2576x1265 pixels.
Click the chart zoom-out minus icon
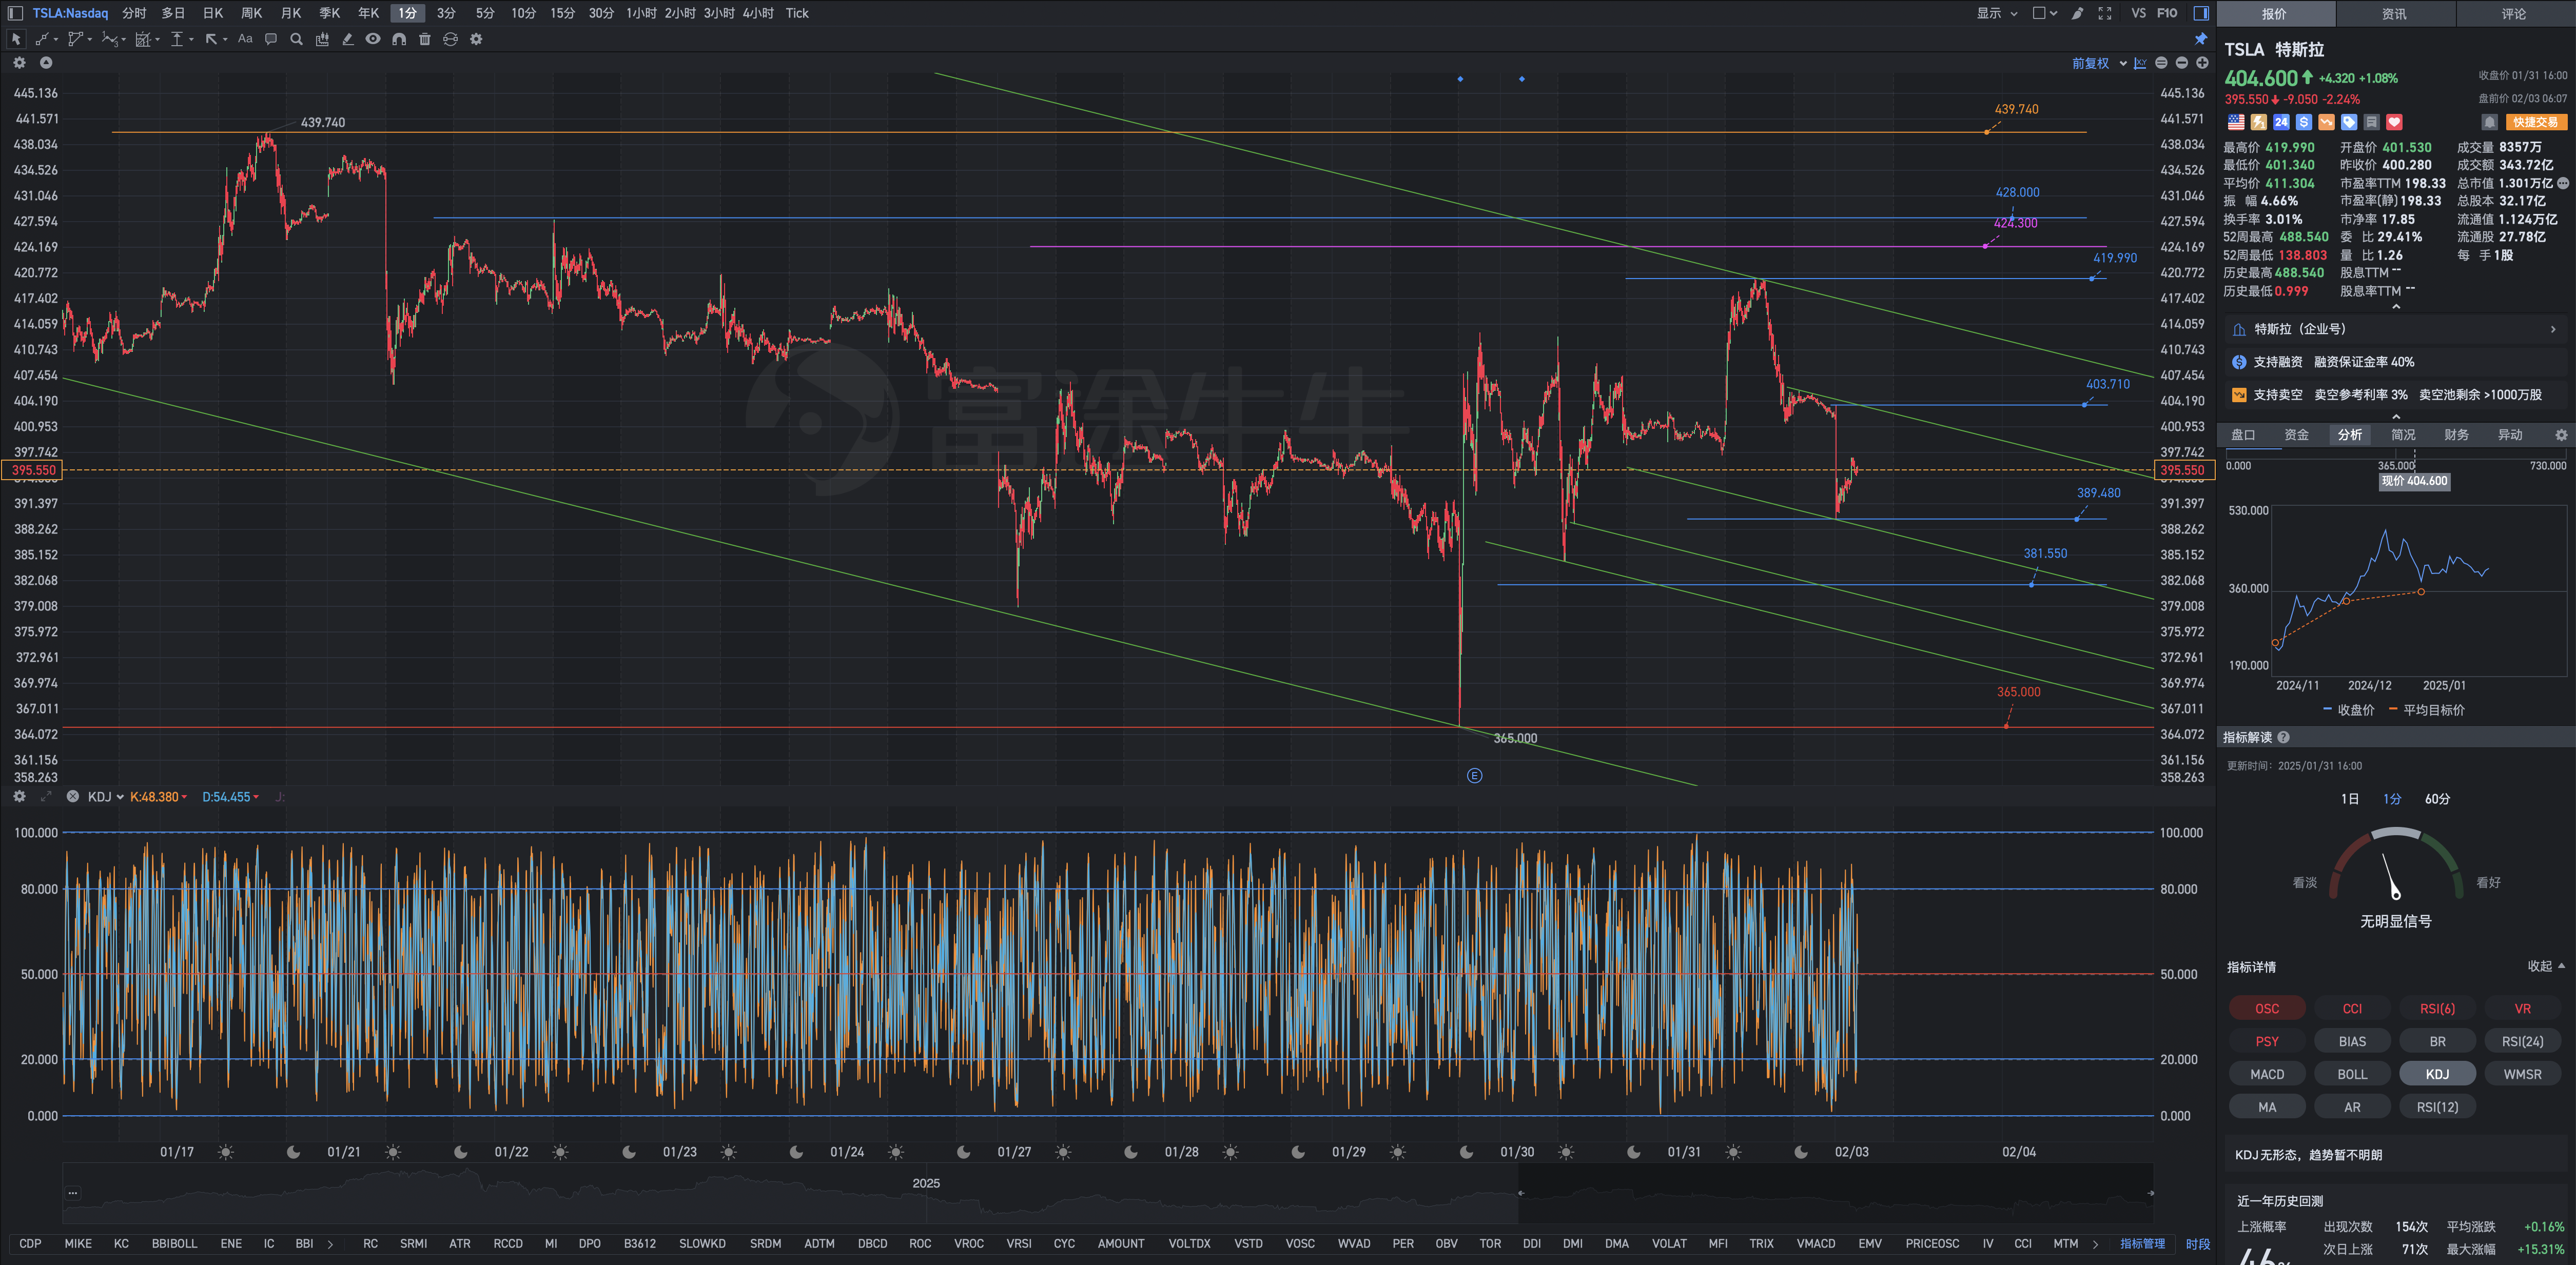[x=2182, y=63]
